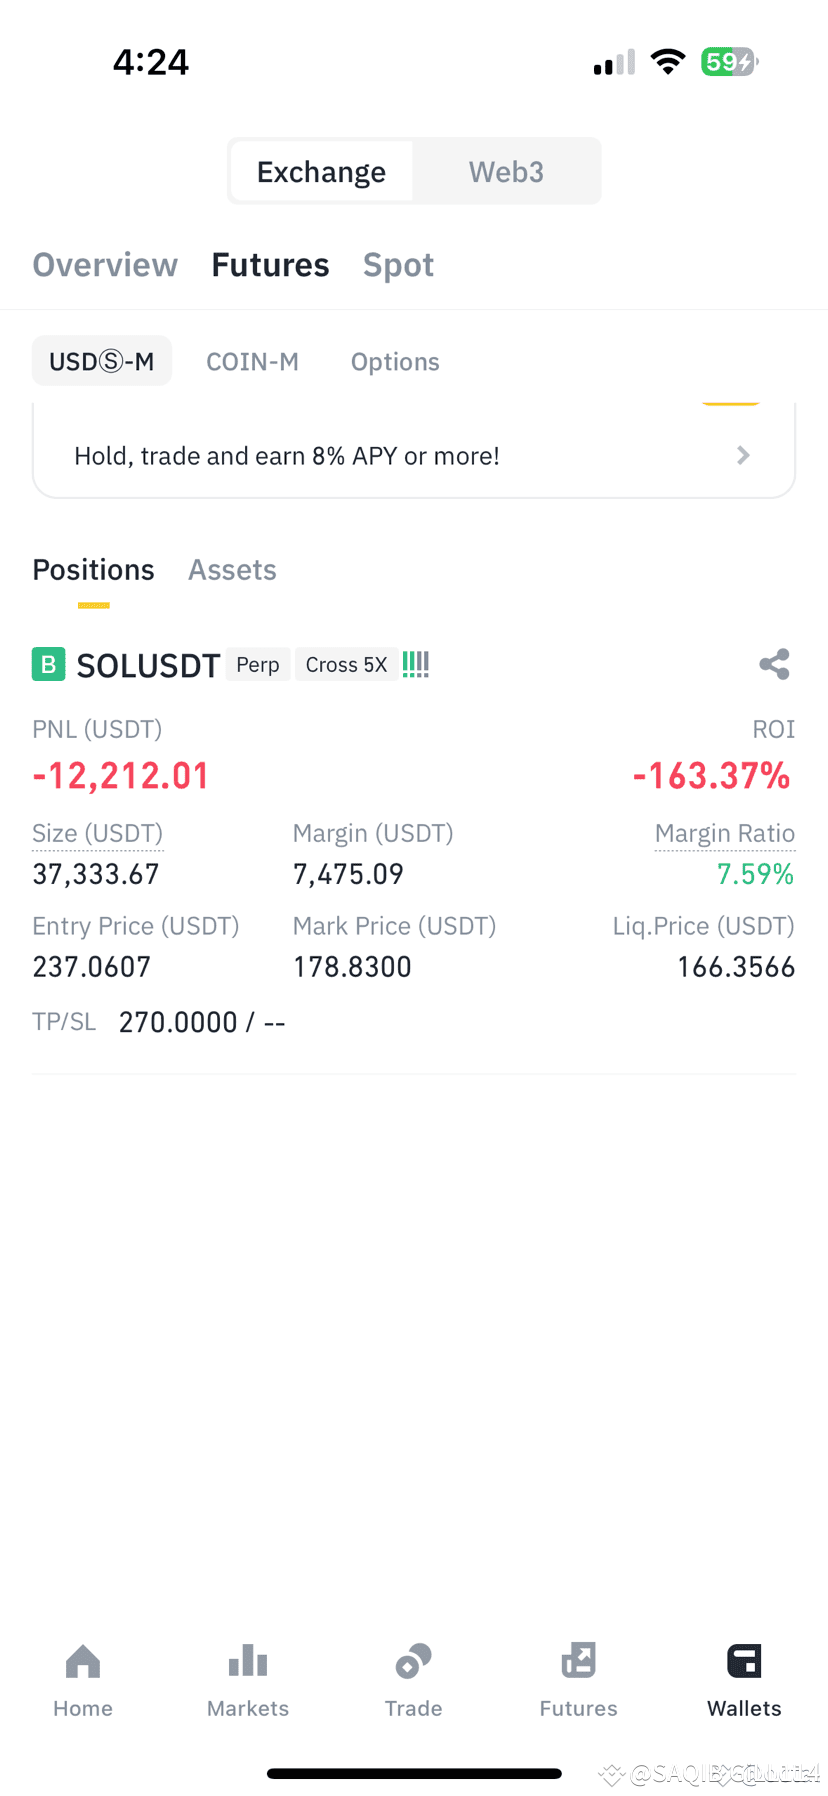
Task: Tap the Margin Ratio label
Action: (x=724, y=833)
